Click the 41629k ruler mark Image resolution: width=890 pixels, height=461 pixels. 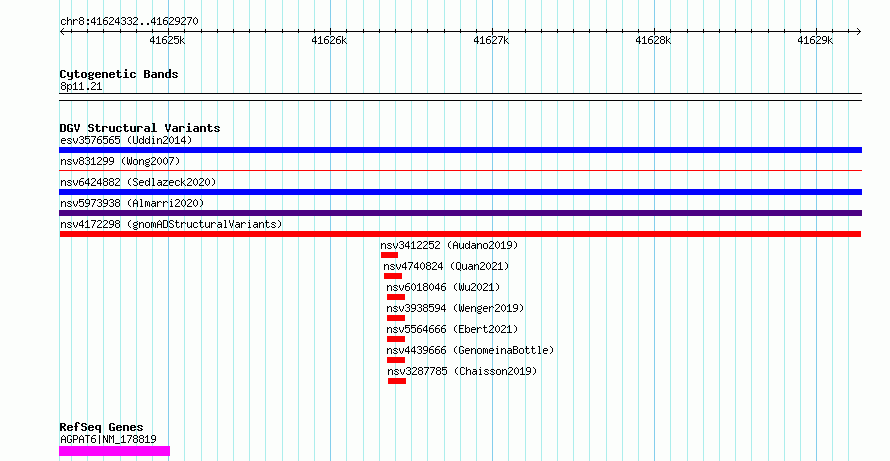(x=815, y=40)
